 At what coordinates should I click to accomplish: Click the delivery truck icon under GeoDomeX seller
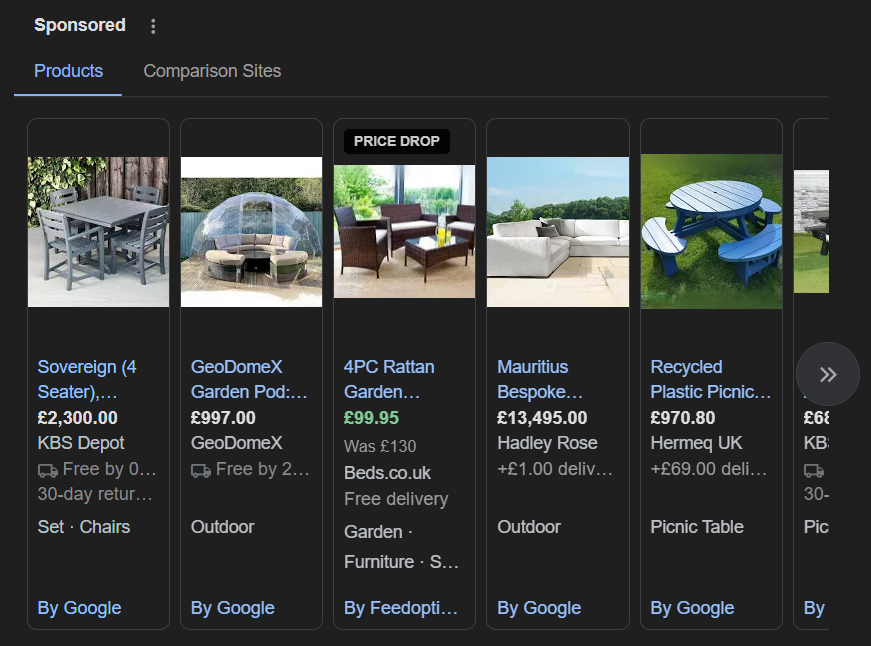[201, 471]
